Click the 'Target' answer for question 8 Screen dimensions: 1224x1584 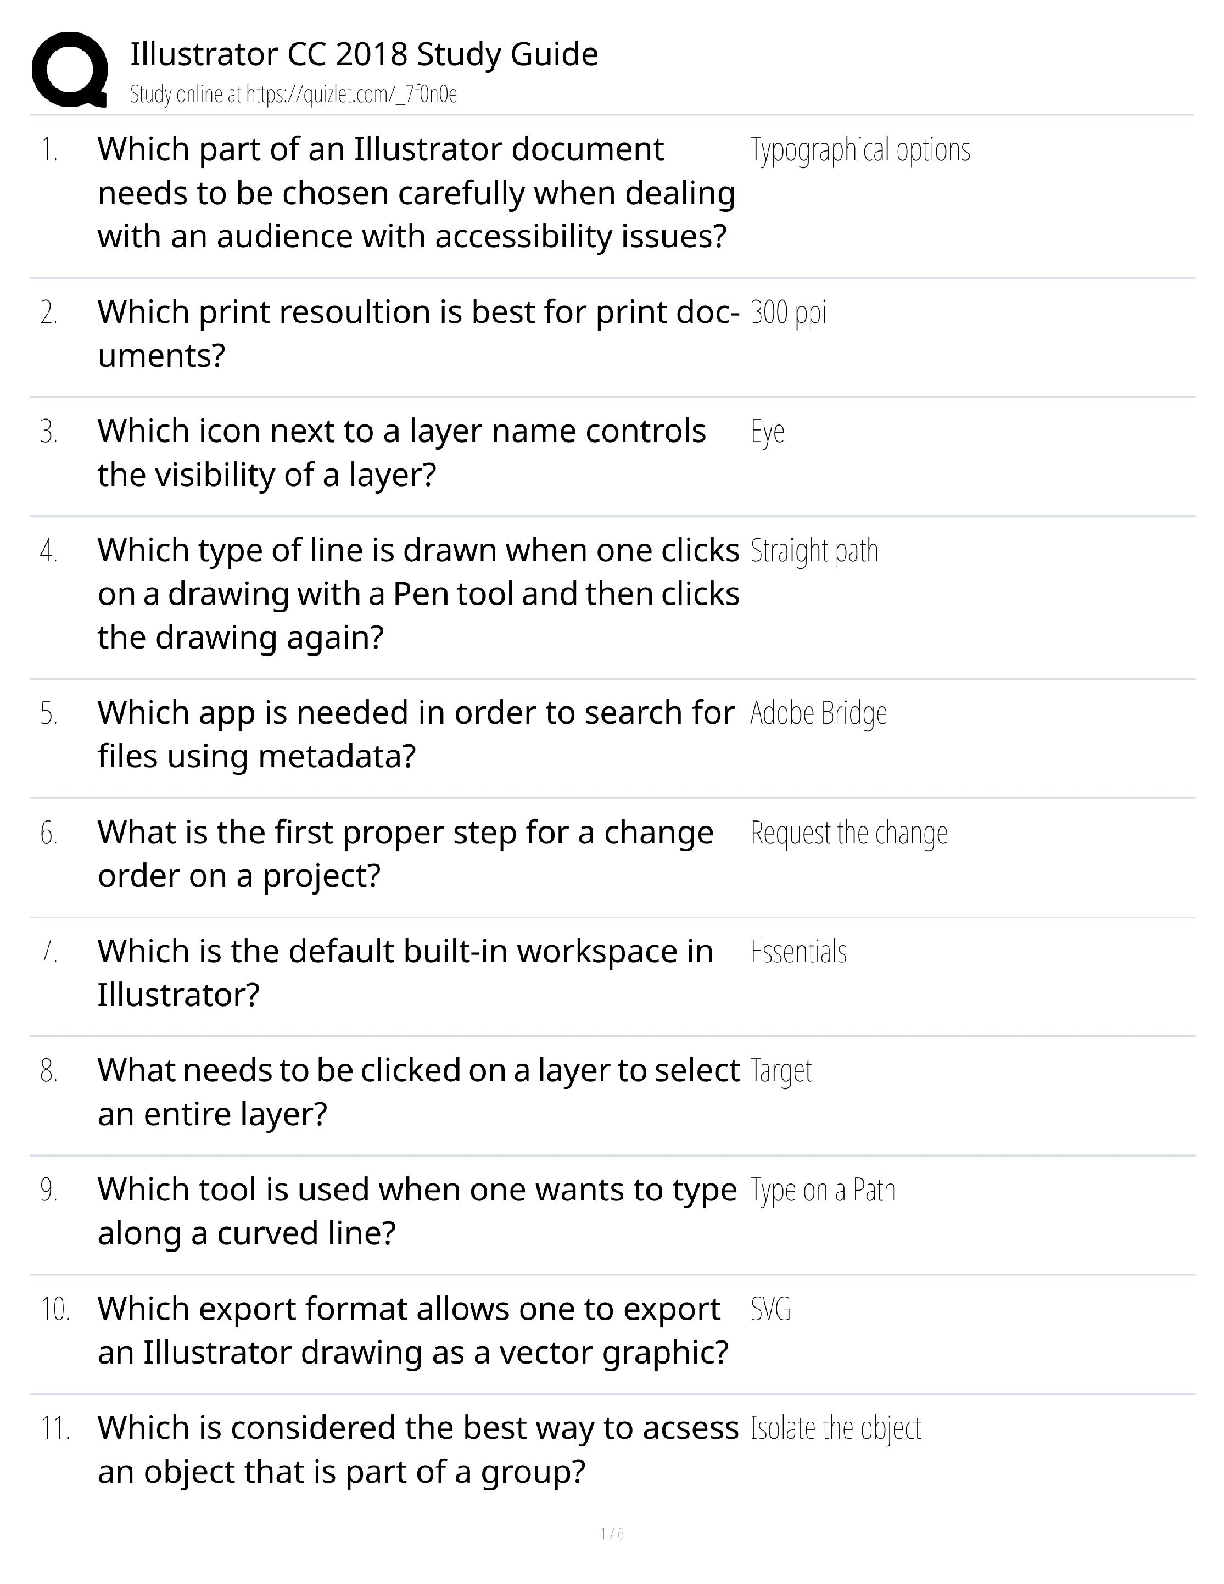781,1071
